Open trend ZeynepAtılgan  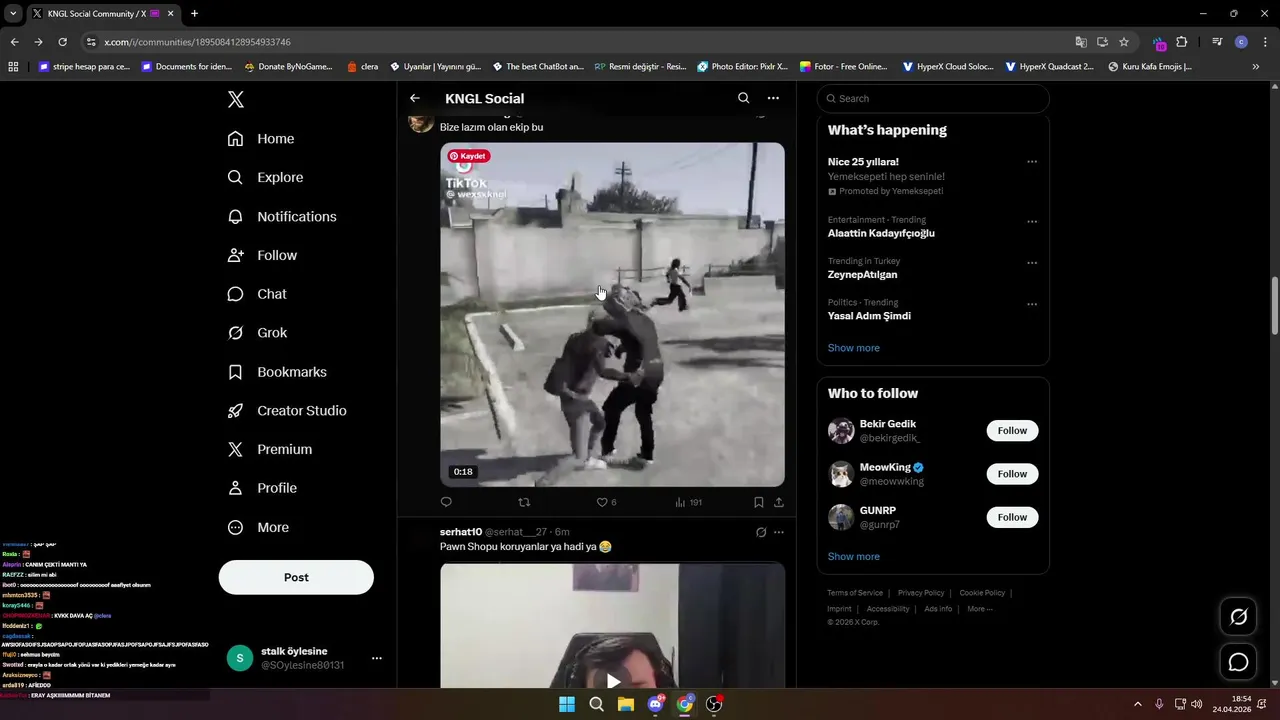tap(862, 274)
